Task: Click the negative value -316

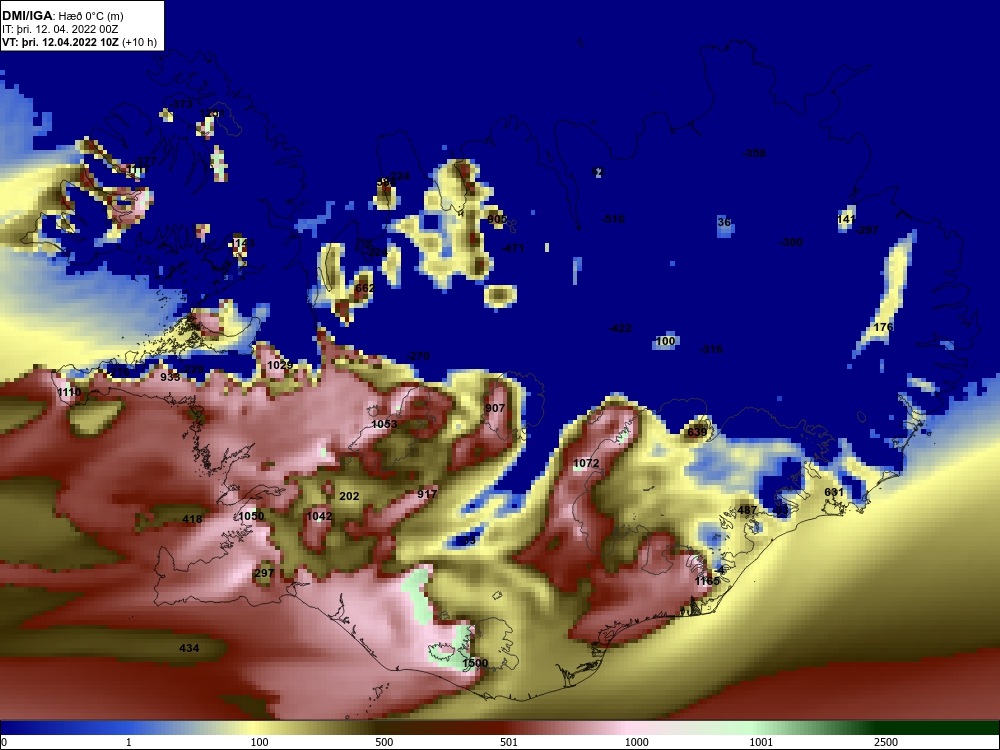Action: pyautogui.click(x=711, y=349)
